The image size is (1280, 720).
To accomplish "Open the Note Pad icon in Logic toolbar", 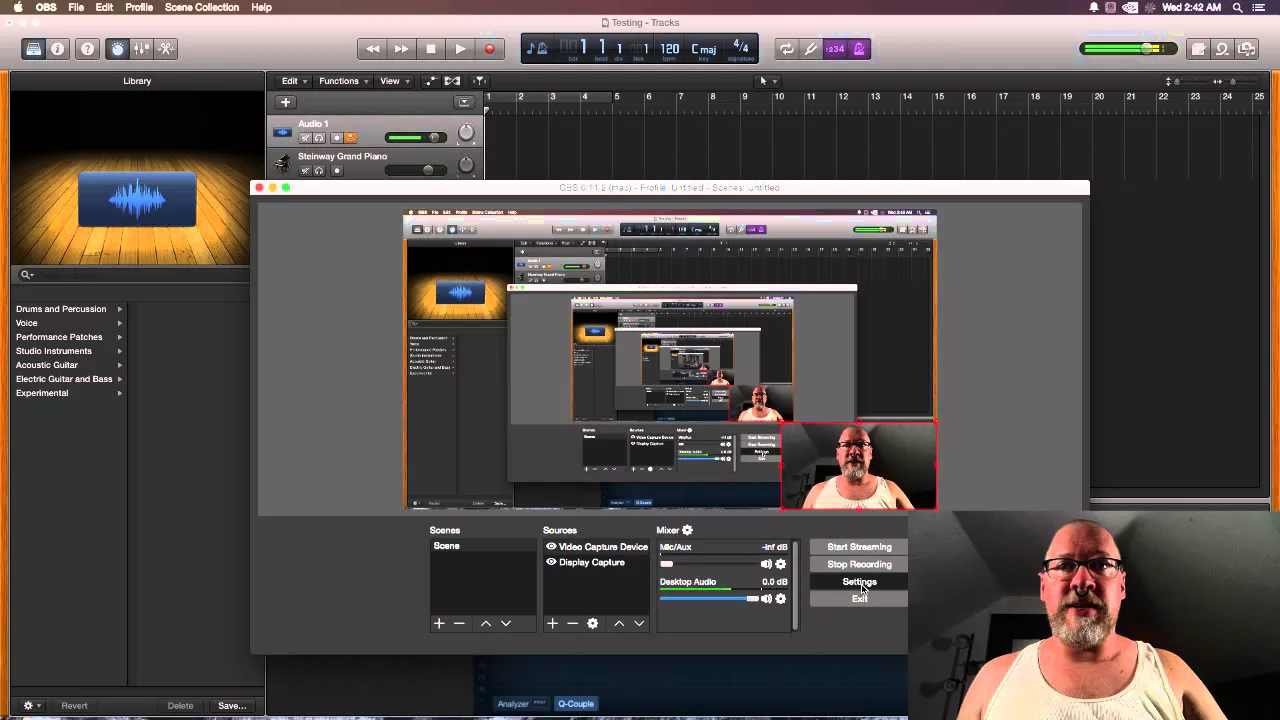I will click(1198, 49).
